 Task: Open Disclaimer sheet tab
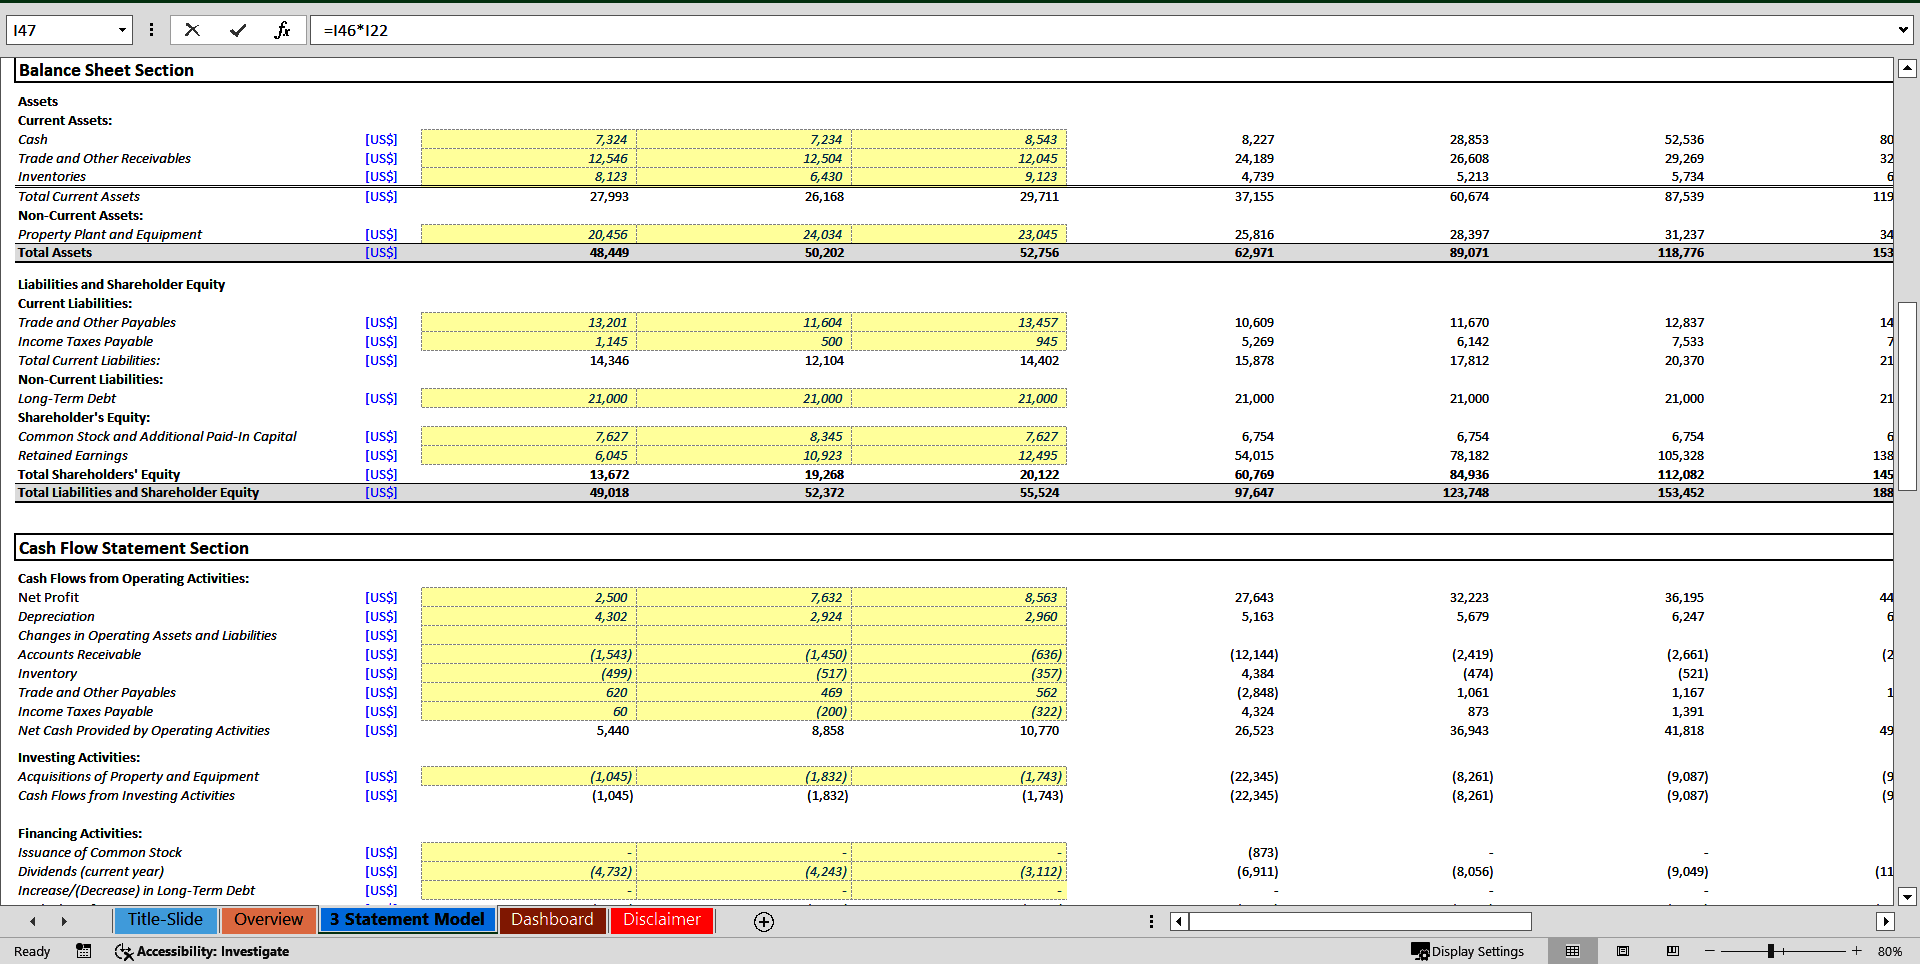[662, 920]
